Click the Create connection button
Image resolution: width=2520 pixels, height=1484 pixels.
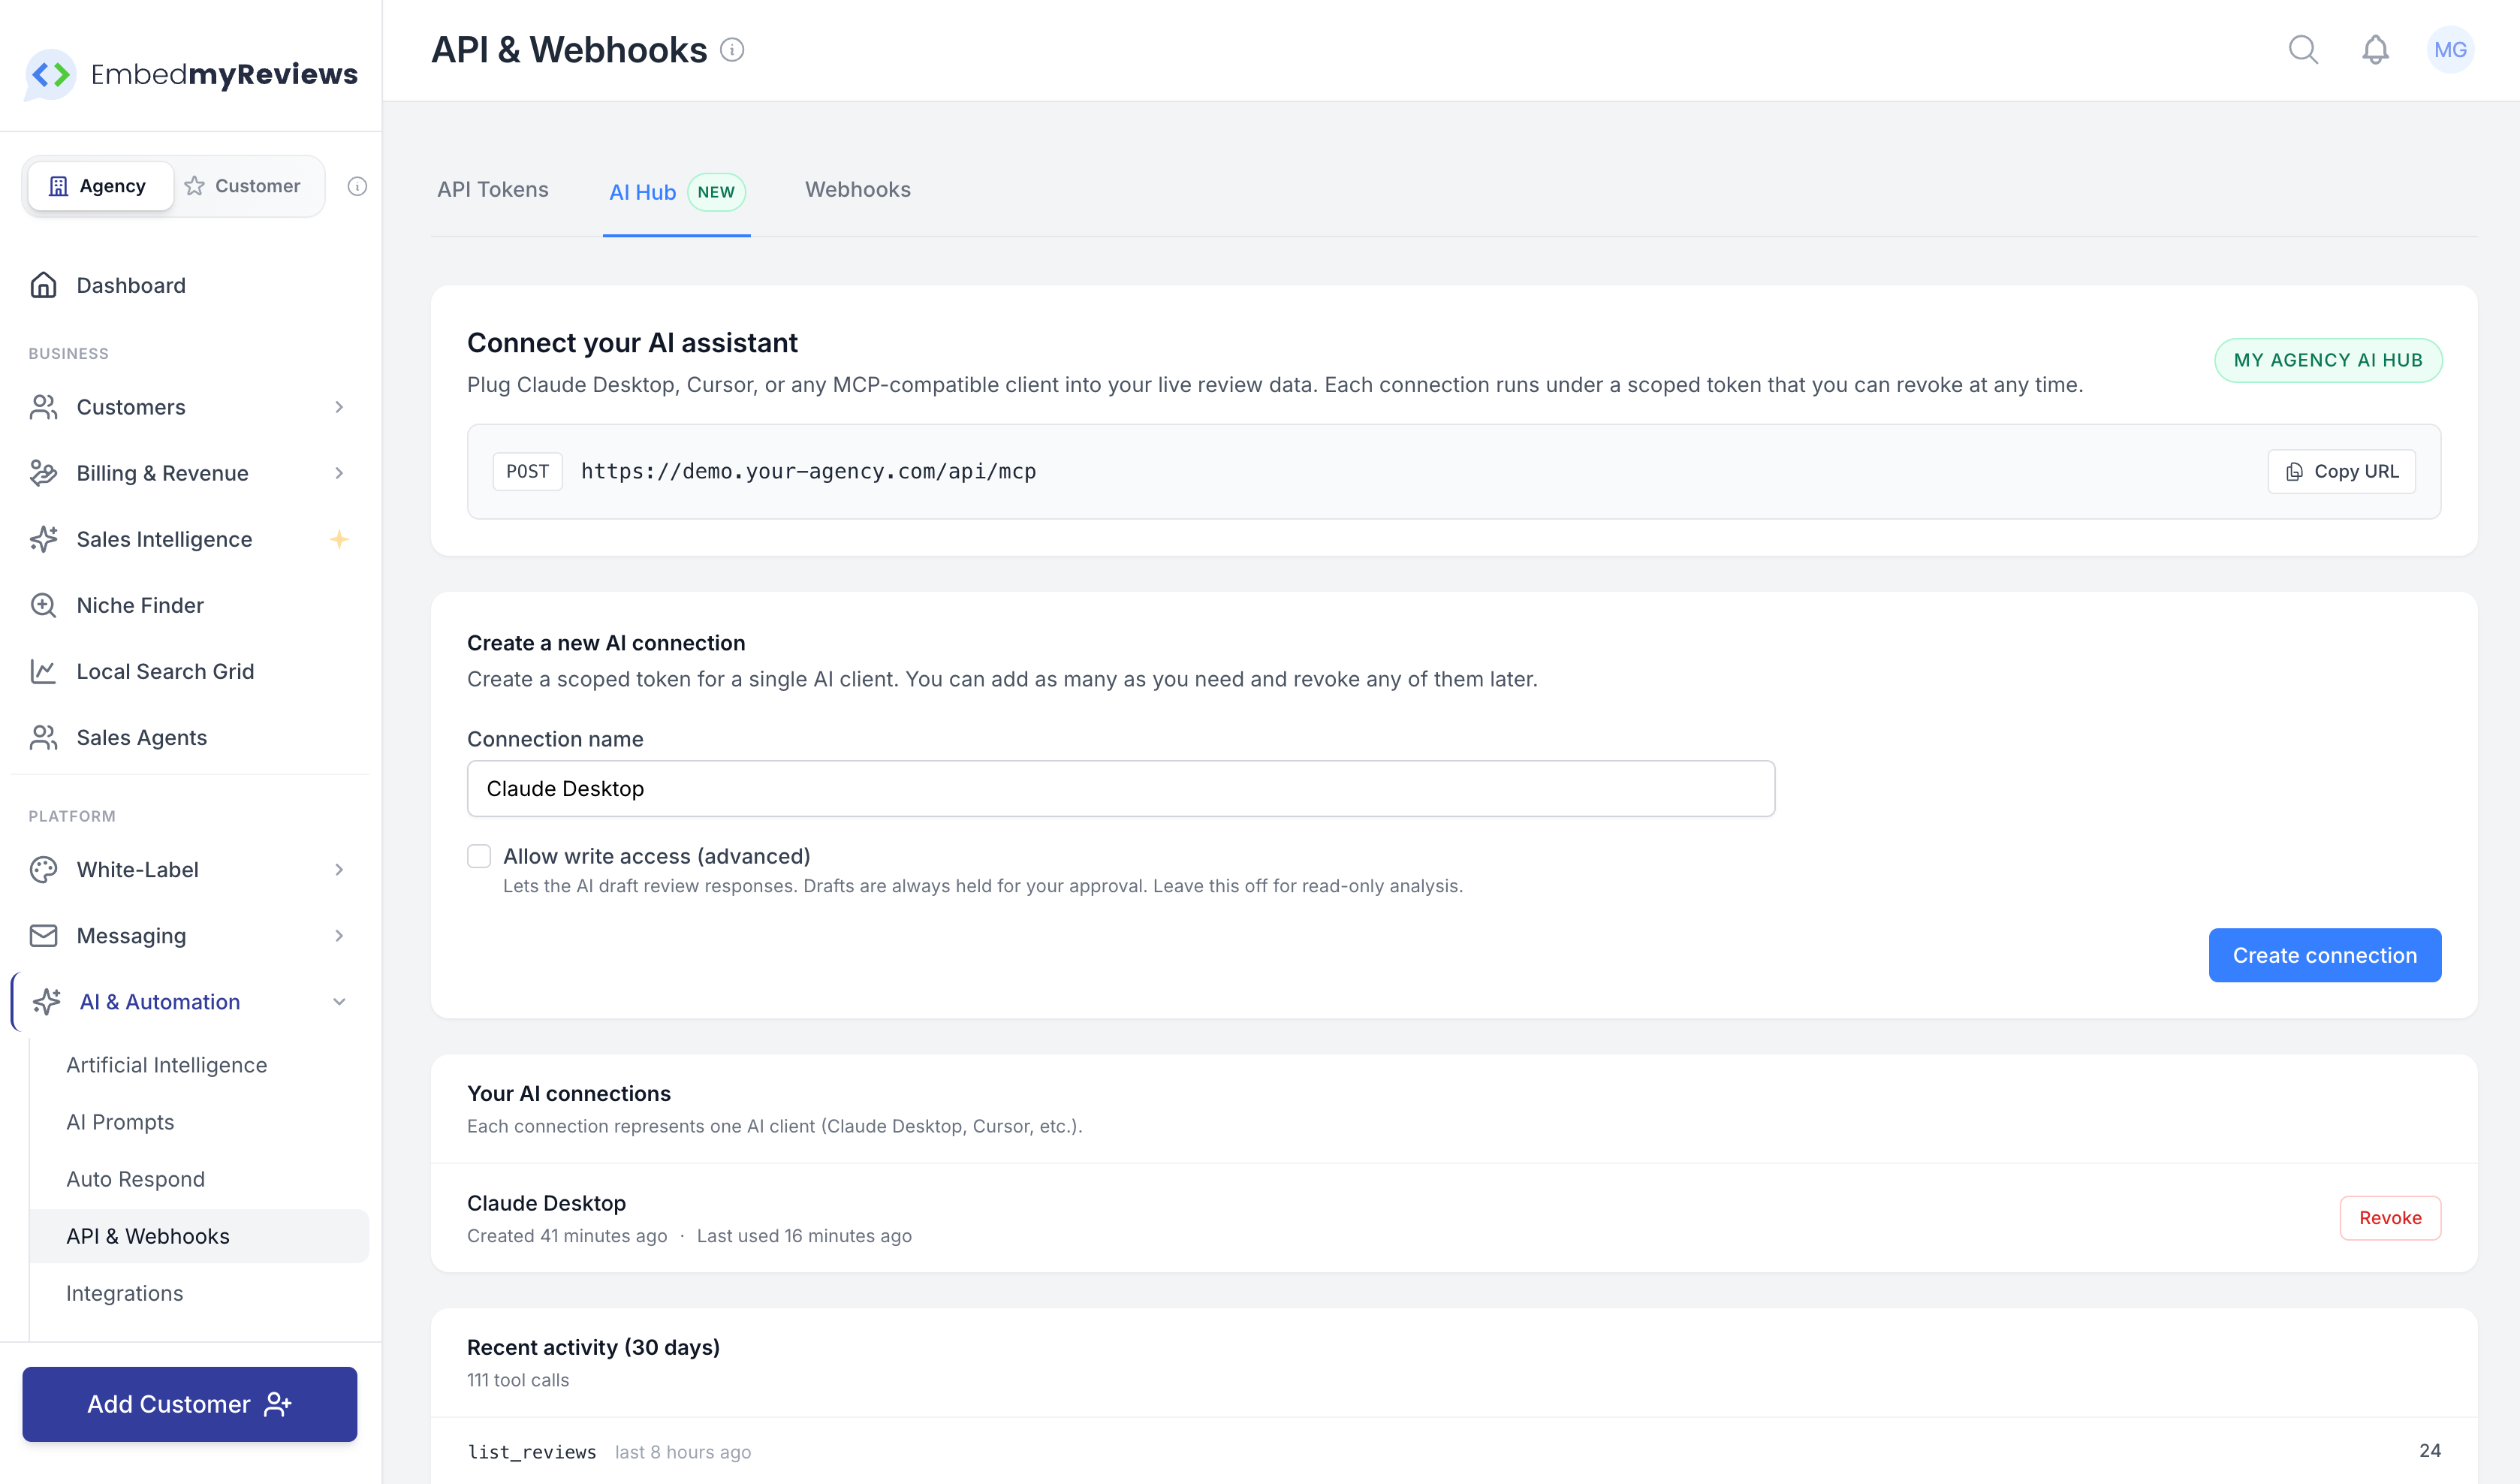click(x=2324, y=955)
